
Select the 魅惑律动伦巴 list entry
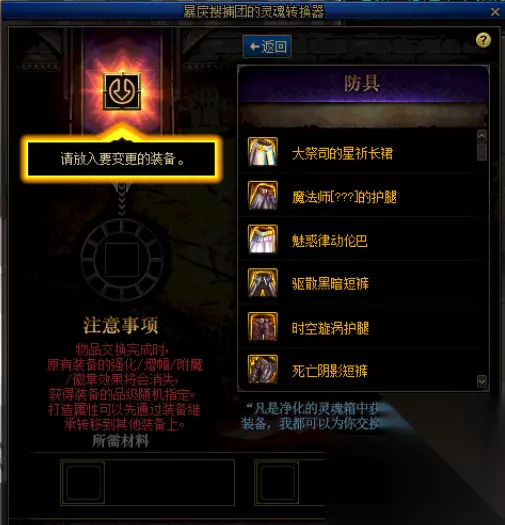coord(360,239)
